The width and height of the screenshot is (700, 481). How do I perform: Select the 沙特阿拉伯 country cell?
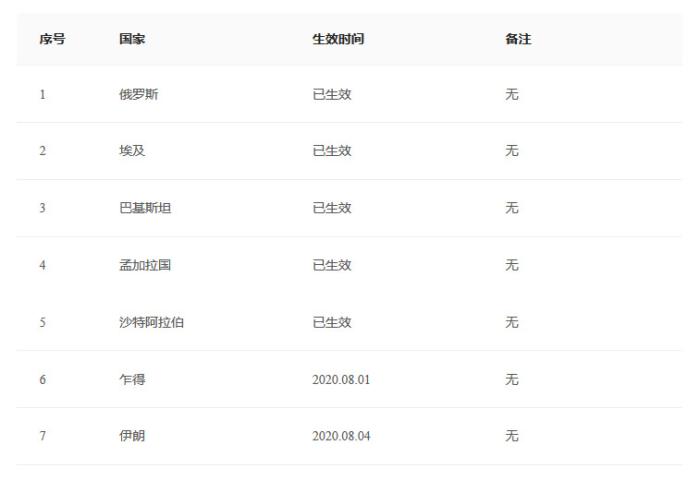[x=152, y=322]
